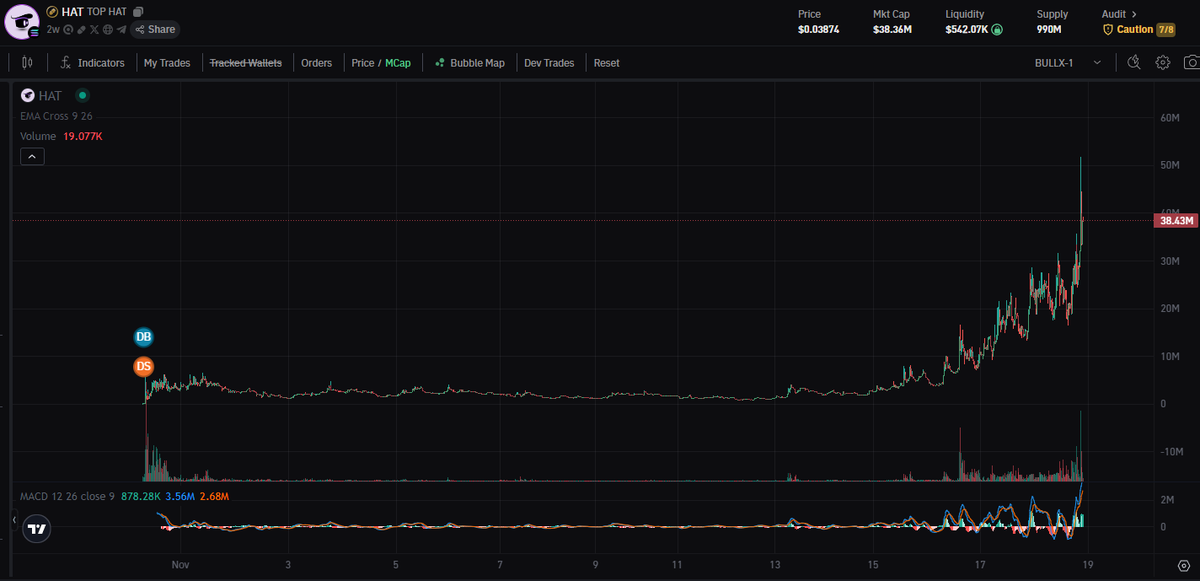Click the volume value 19.077K
Image resolution: width=1200 pixels, height=581 pixels.
(x=83, y=136)
